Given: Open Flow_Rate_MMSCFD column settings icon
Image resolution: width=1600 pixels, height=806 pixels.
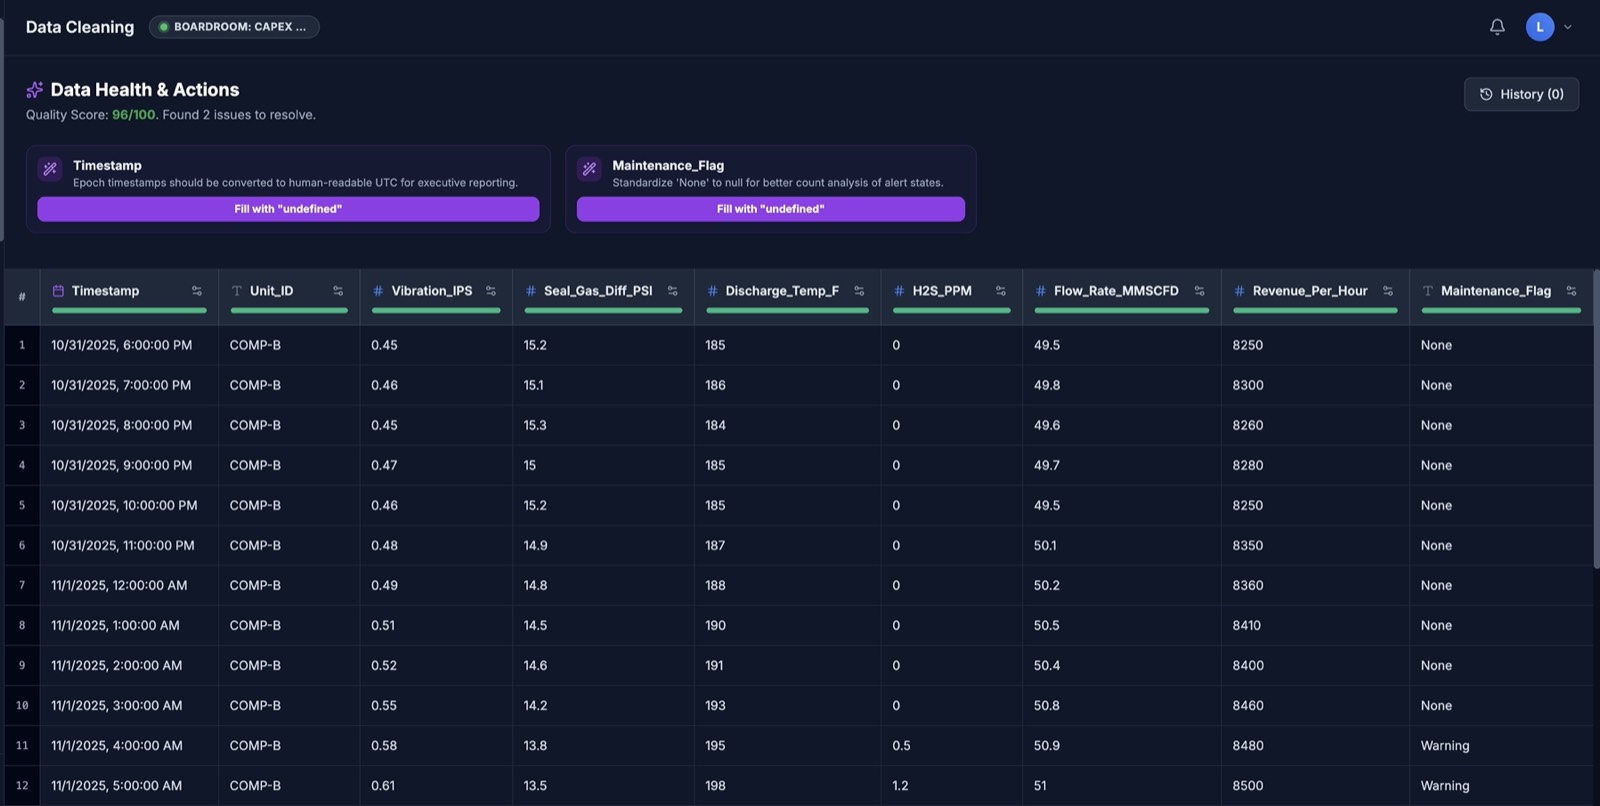Looking at the screenshot, I should click(x=1199, y=291).
